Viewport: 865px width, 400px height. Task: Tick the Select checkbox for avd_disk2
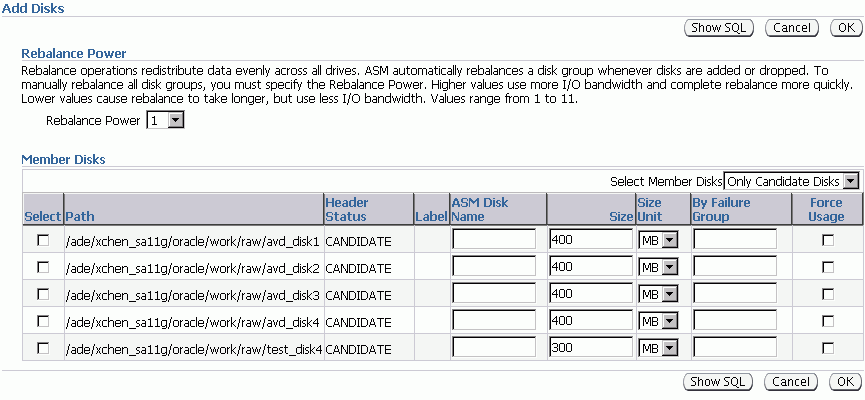coord(42,267)
